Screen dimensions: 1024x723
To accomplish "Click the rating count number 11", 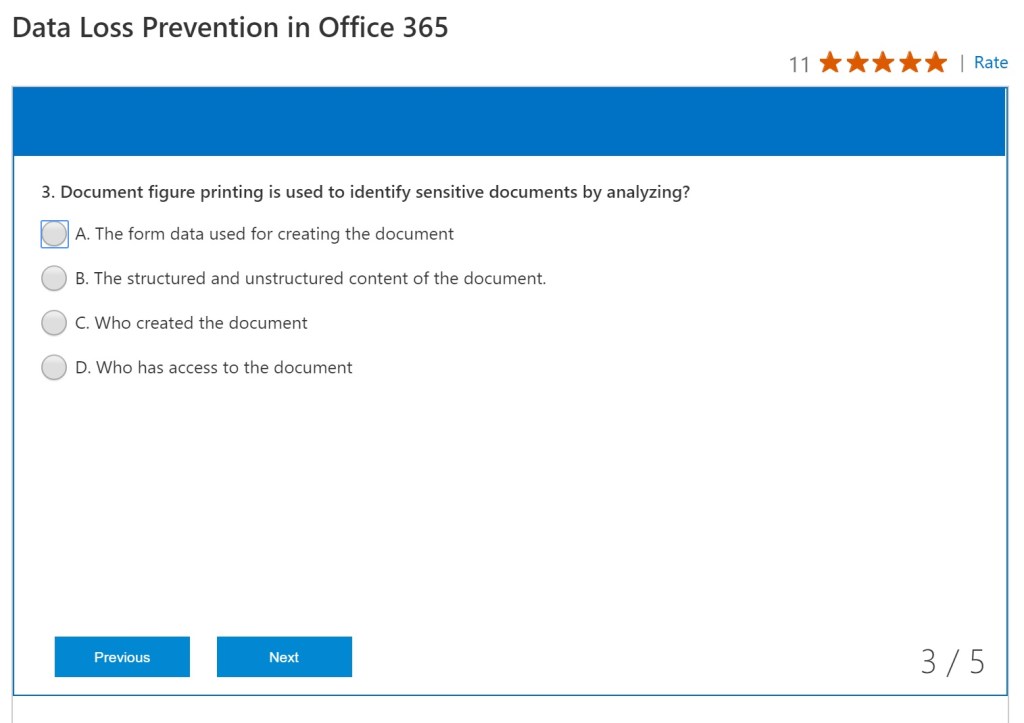I will pos(799,65).
